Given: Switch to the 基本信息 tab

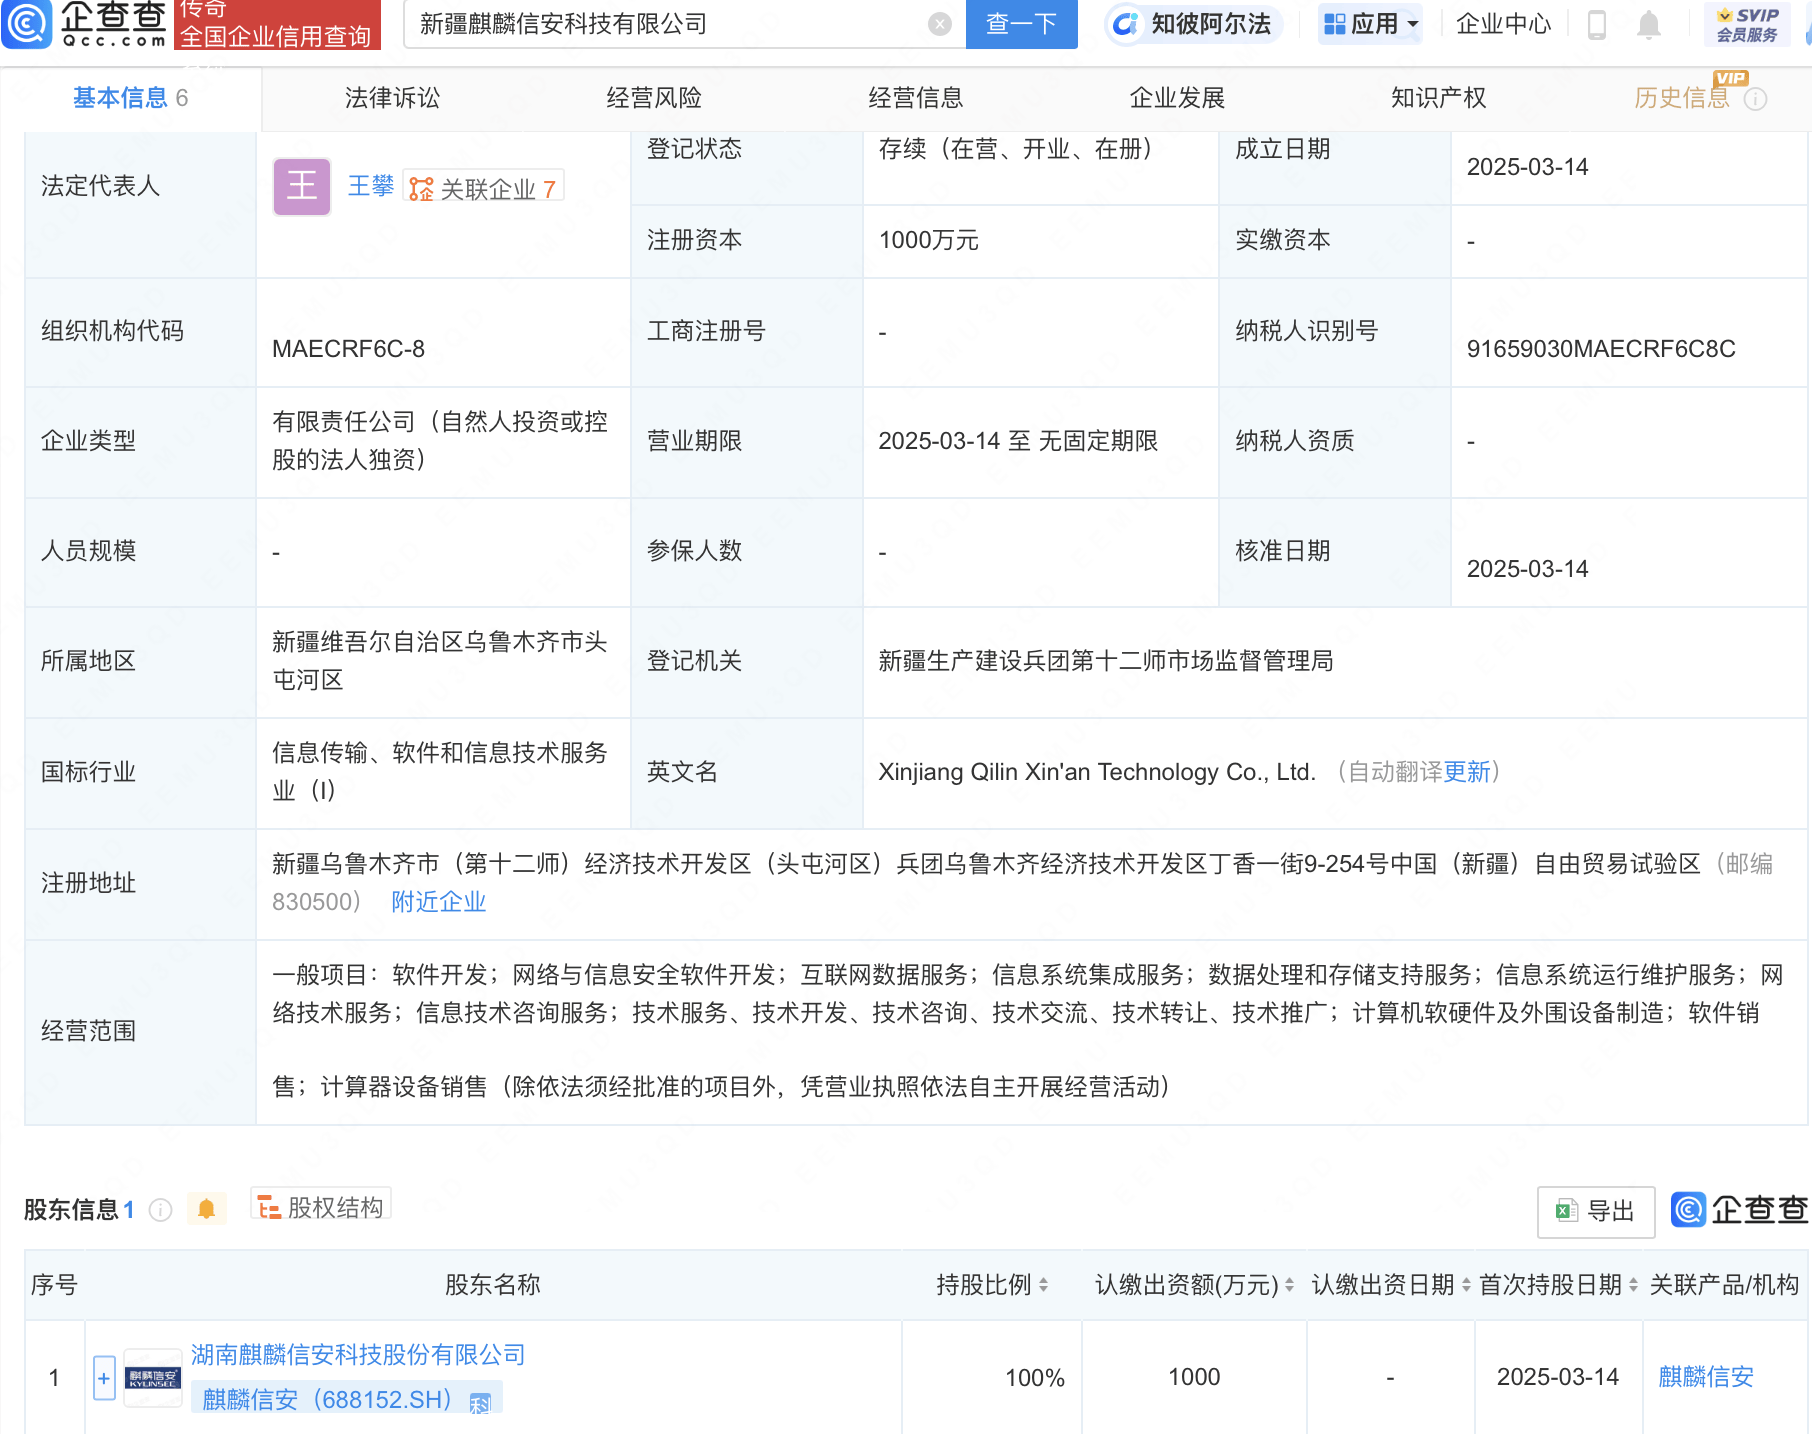Looking at the screenshot, I should pos(130,98).
